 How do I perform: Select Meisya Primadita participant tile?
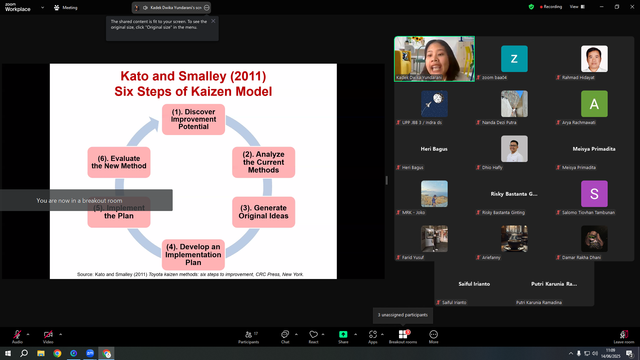pos(594,149)
